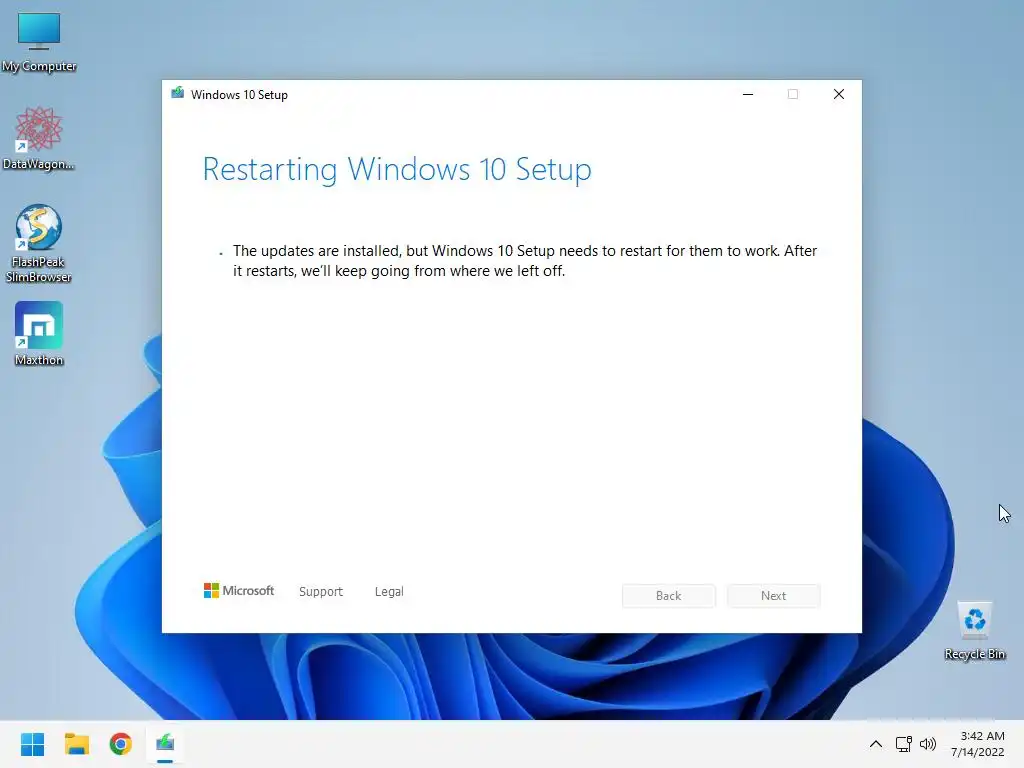
Task: Click the 'updates are installed' message text
Action: pyautogui.click(x=525, y=261)
